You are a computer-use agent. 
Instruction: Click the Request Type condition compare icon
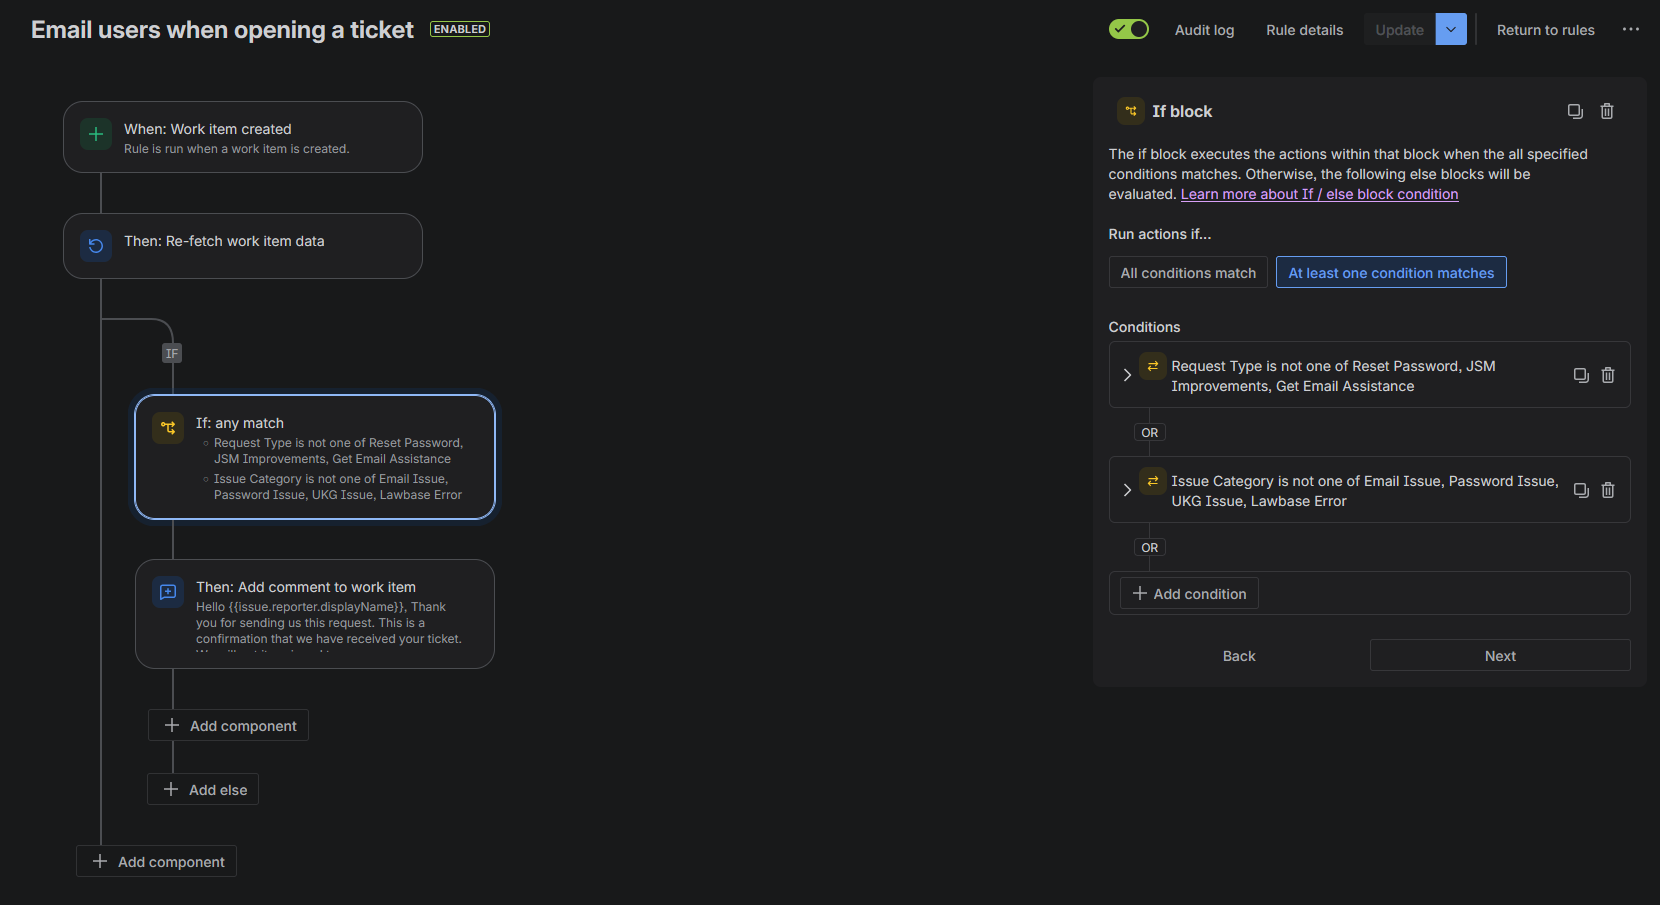point(1153,366)
